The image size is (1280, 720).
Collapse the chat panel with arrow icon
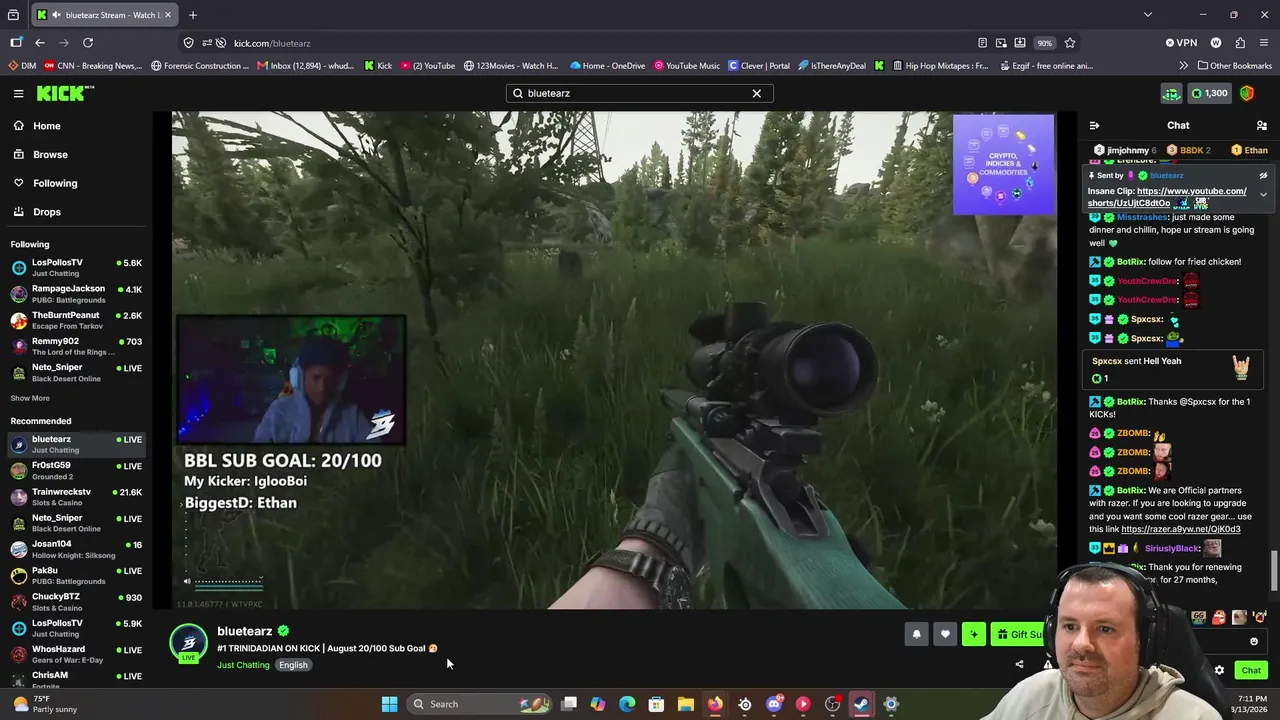point(1094,126)
